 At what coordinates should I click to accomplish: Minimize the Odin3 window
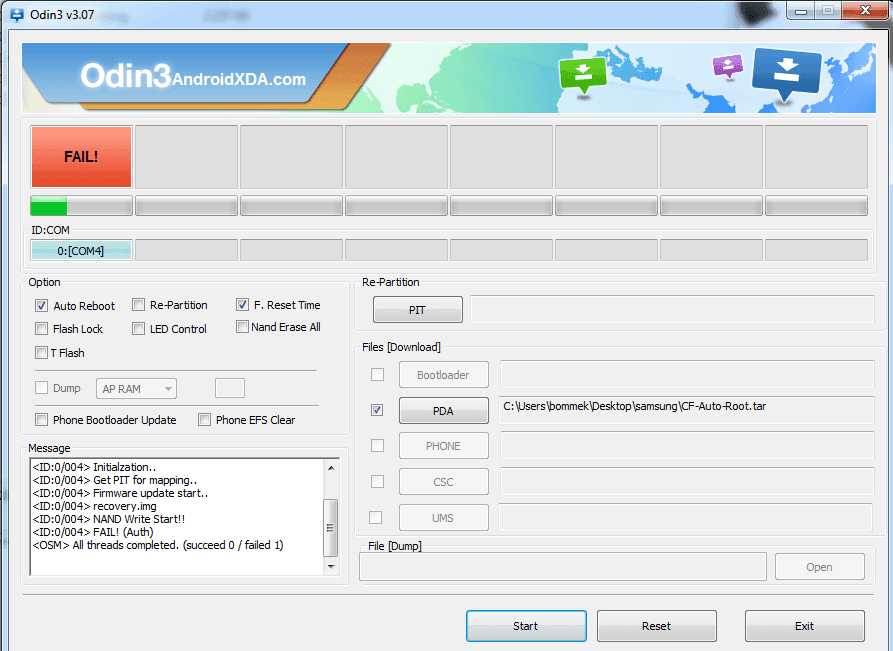pos(800,11)
